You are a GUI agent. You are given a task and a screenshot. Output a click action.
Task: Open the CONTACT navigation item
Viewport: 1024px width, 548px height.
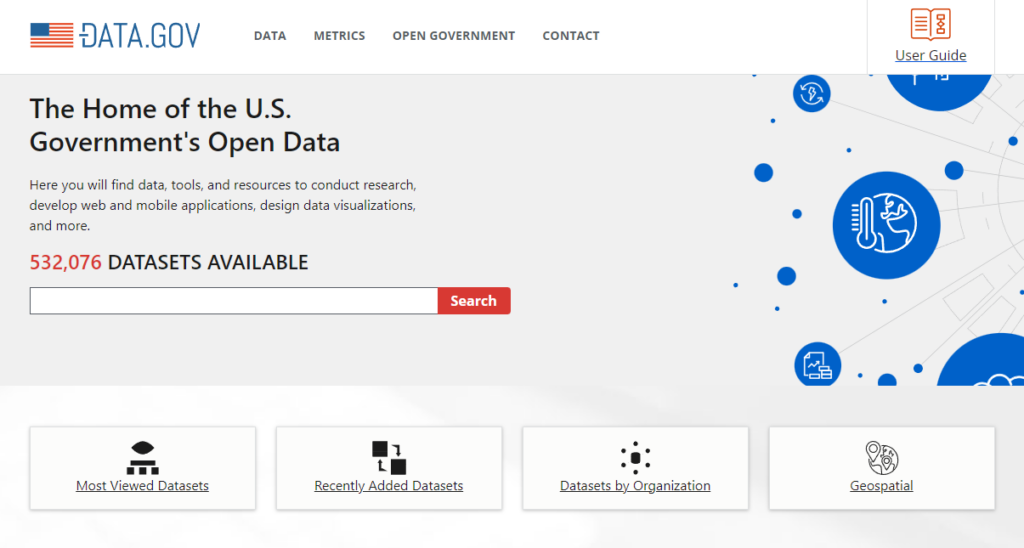tap(571, 36)
